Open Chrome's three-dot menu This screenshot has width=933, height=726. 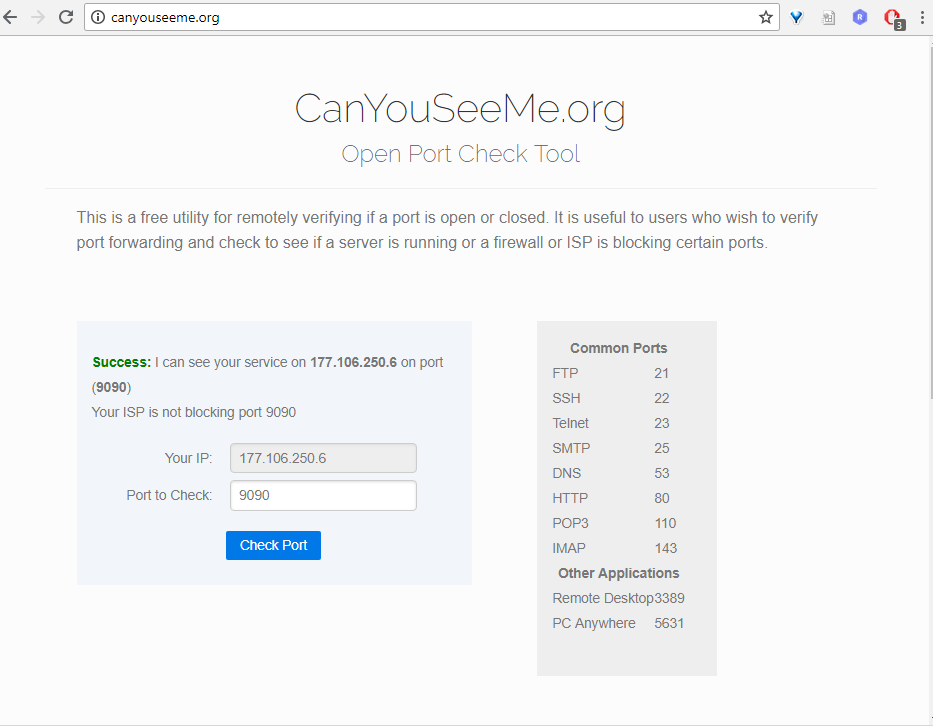(921, 17)
